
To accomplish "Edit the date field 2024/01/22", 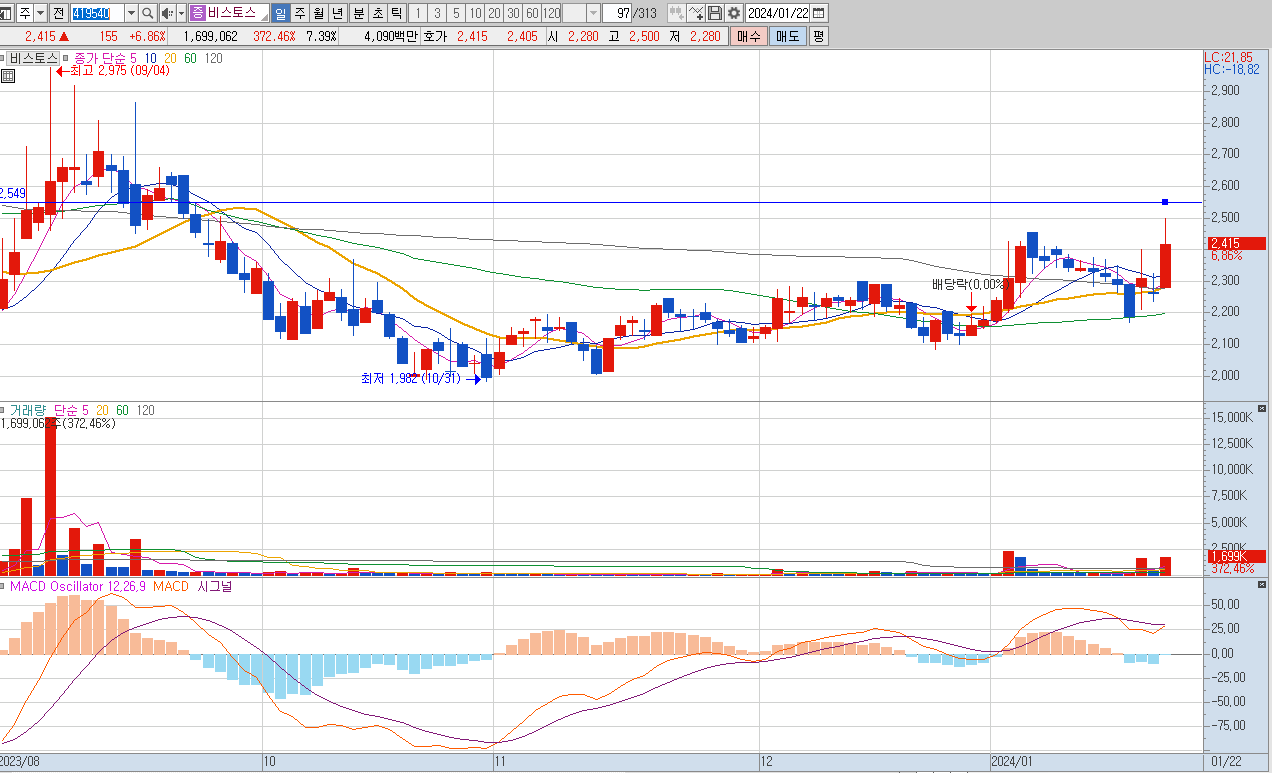I will (x=778, y=13).
